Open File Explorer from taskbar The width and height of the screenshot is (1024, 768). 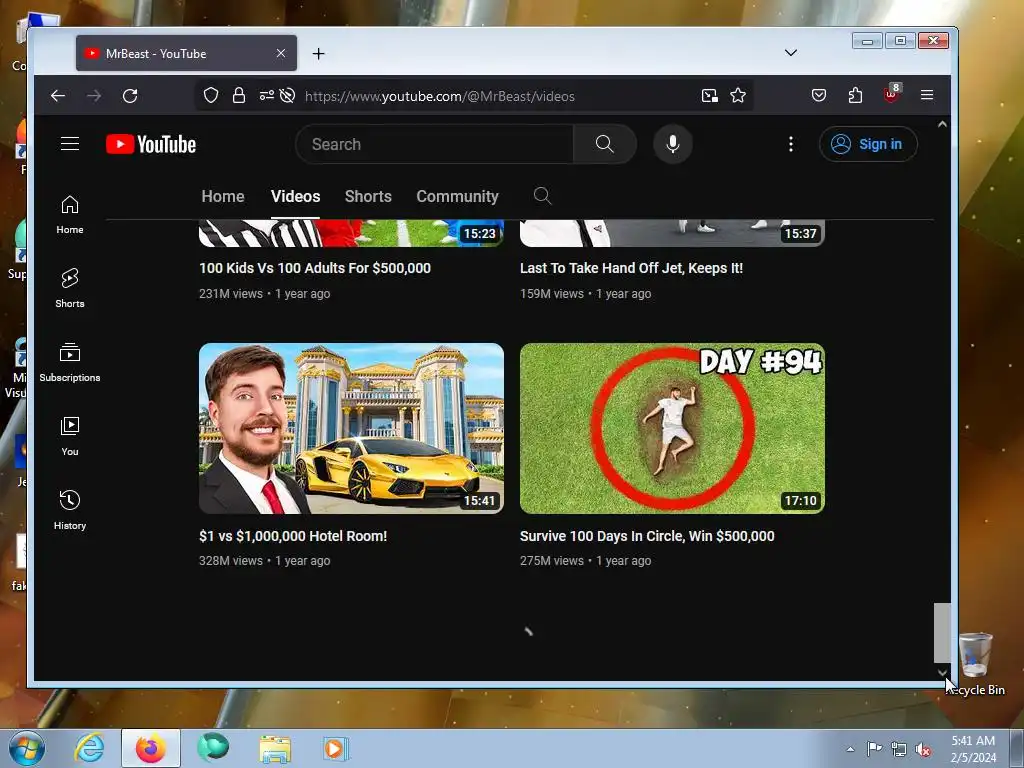(275, 748)
